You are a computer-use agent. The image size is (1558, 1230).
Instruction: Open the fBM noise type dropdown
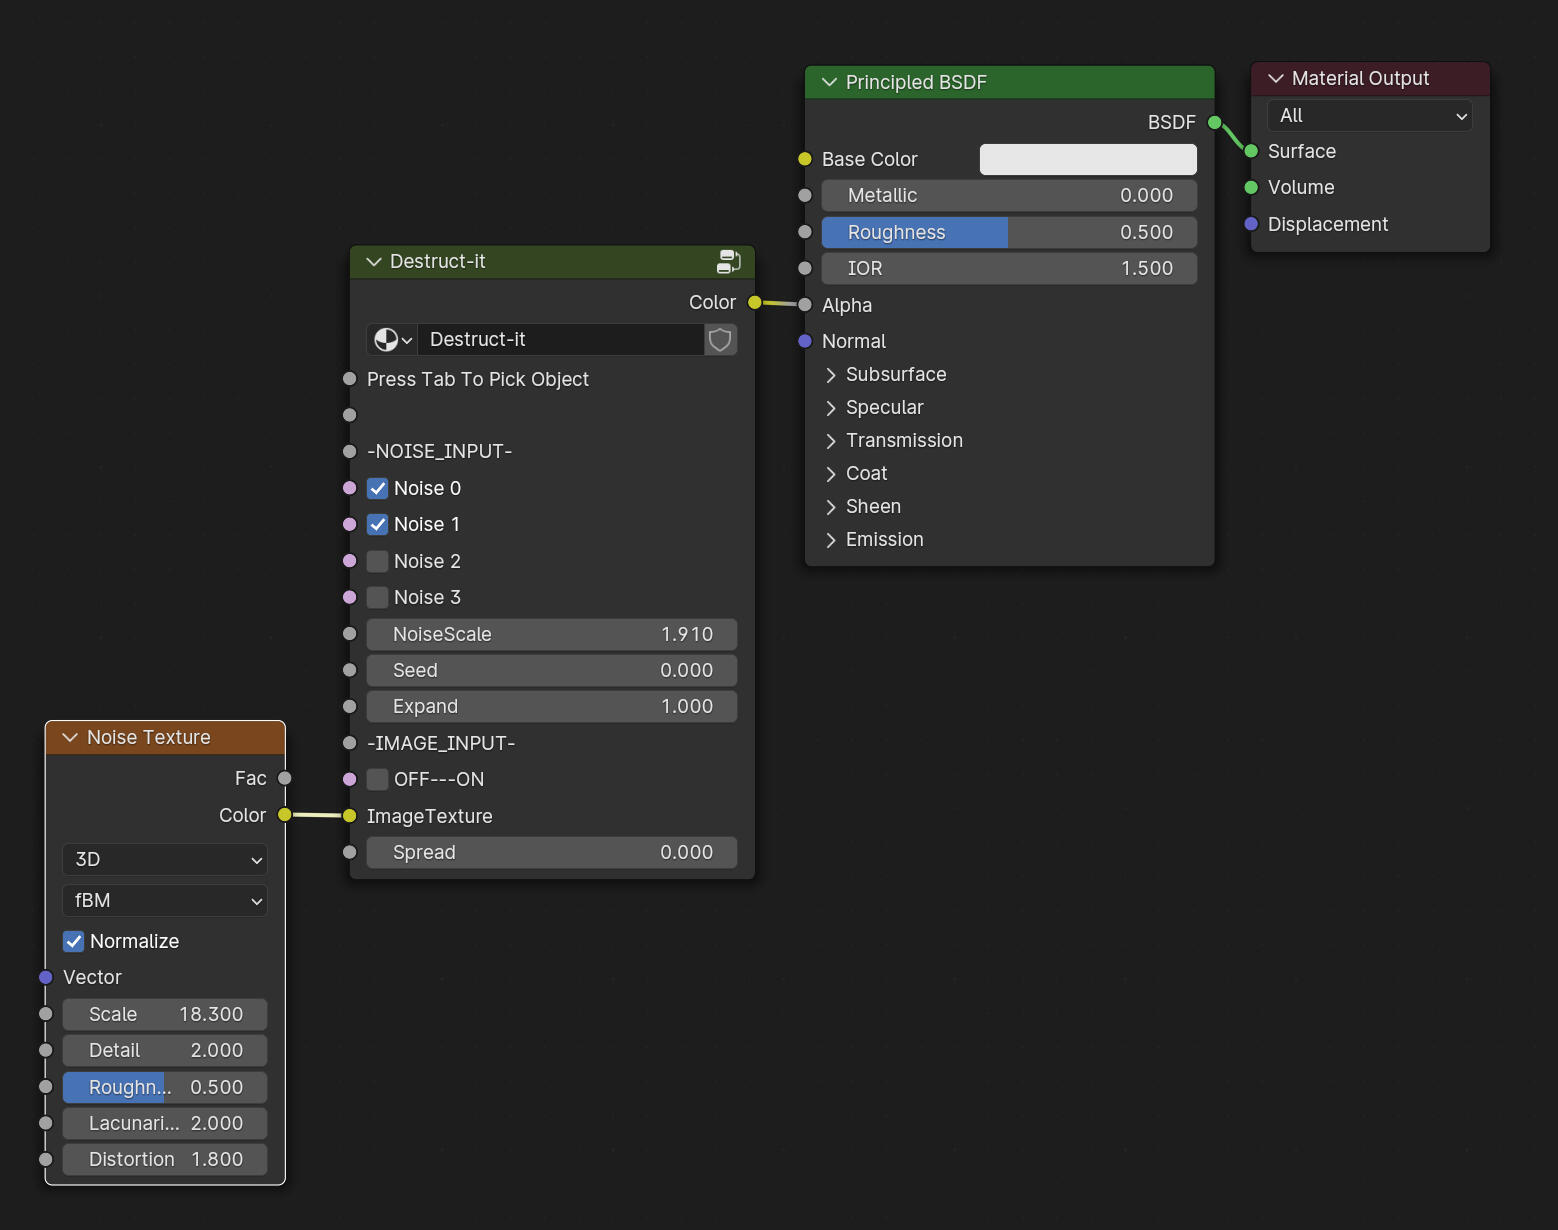click(165, 900)
